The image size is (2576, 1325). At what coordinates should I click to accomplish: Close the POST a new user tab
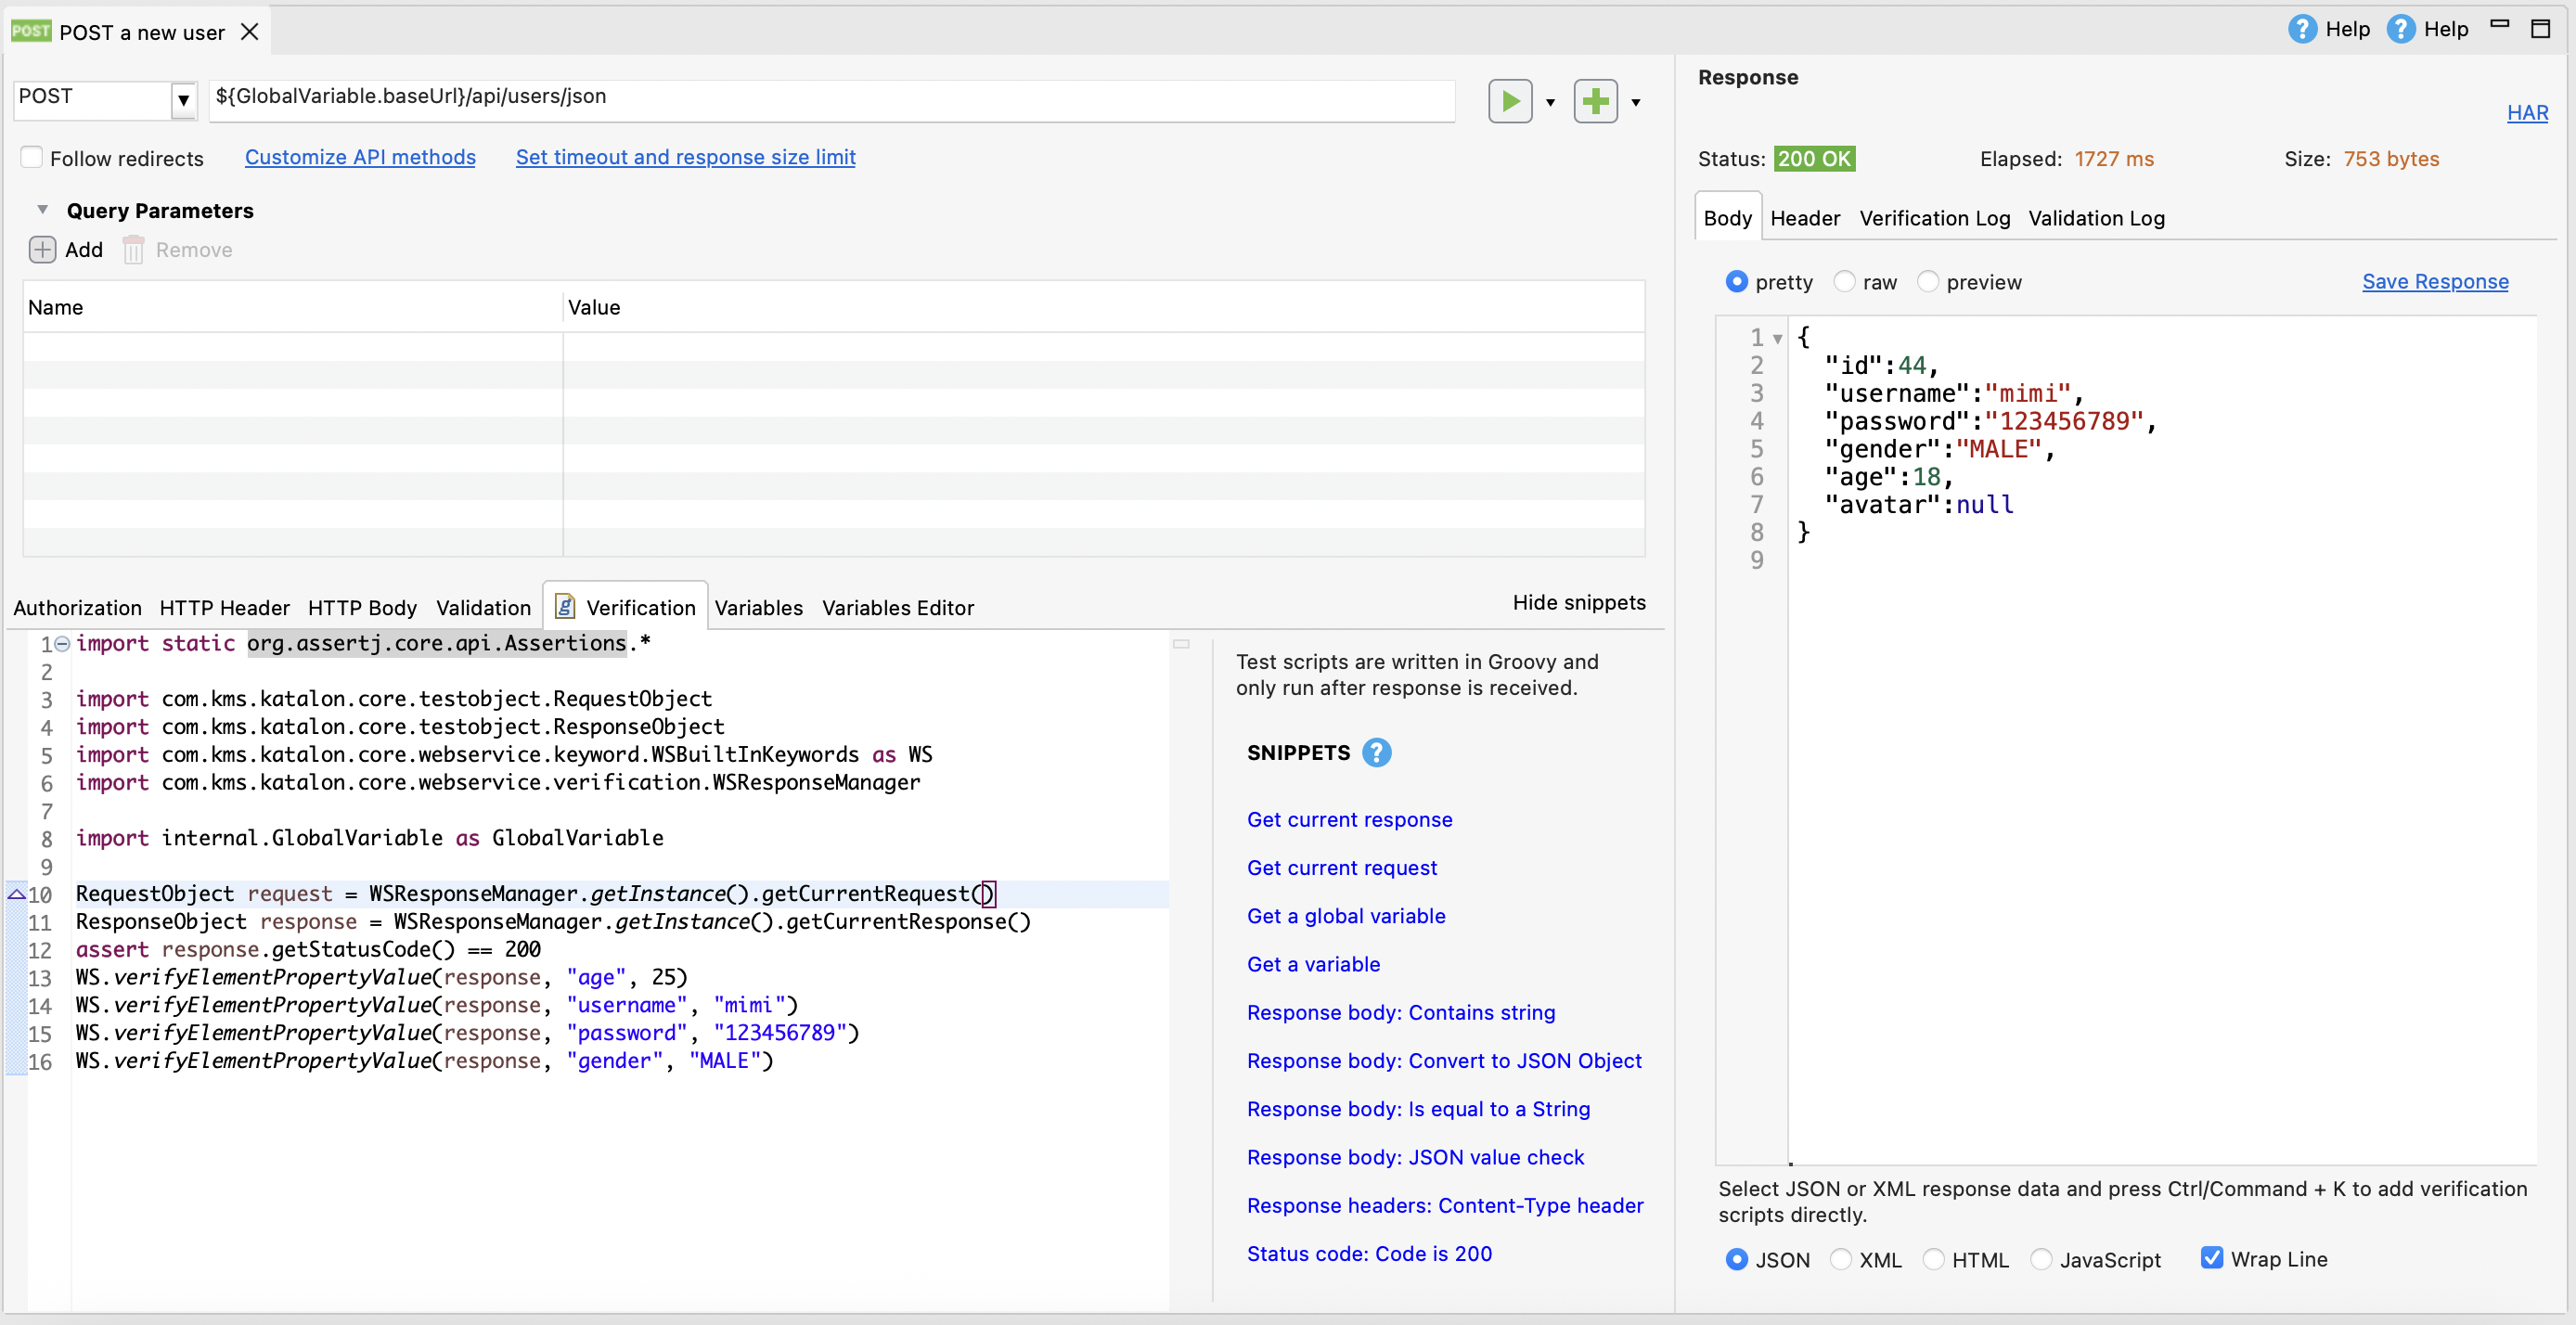click(x=250, y=32)
